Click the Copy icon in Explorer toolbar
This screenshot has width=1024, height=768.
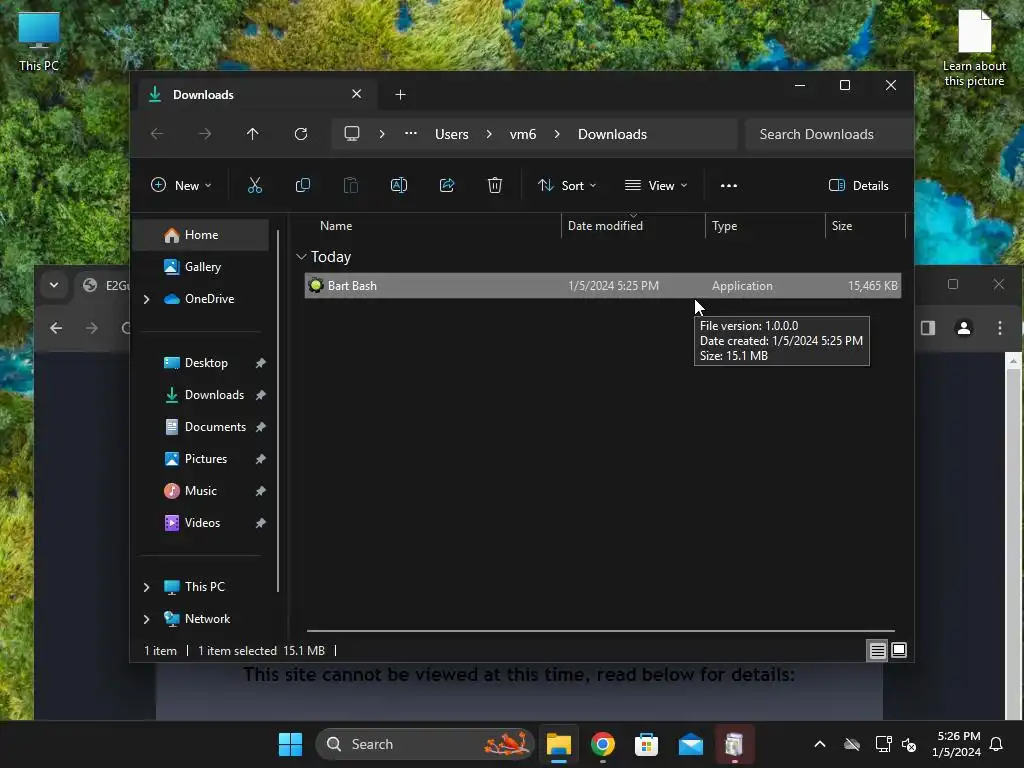pyautogui.click(x=302, y=185)
